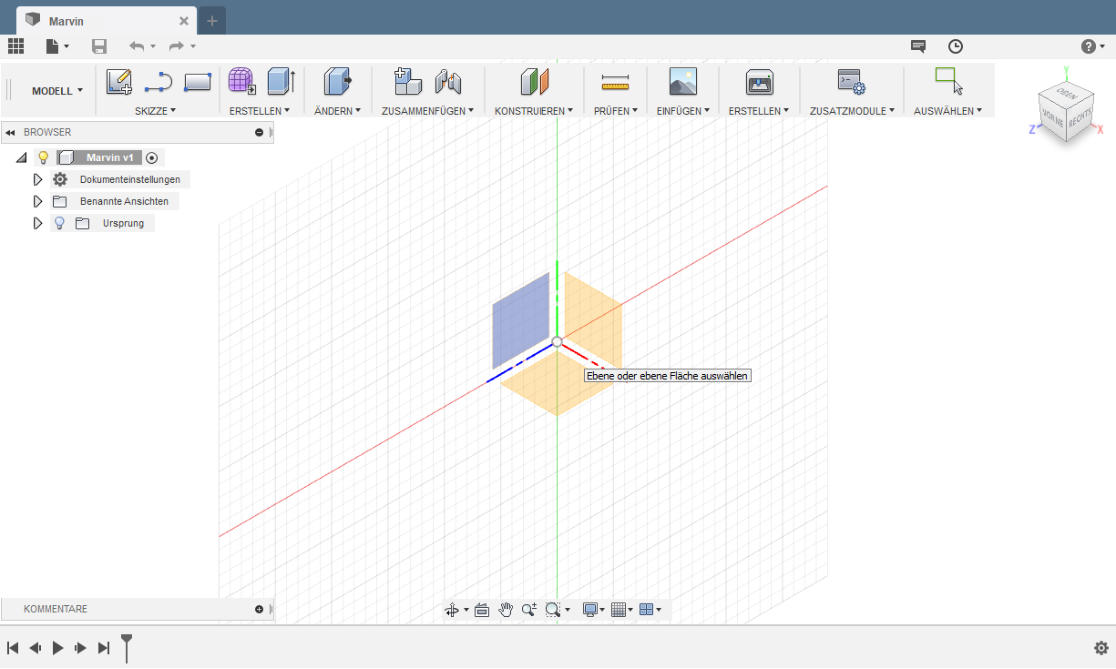Select the Extrude tool
This screenshot has height=669, width=1116.
pos(281,82)
